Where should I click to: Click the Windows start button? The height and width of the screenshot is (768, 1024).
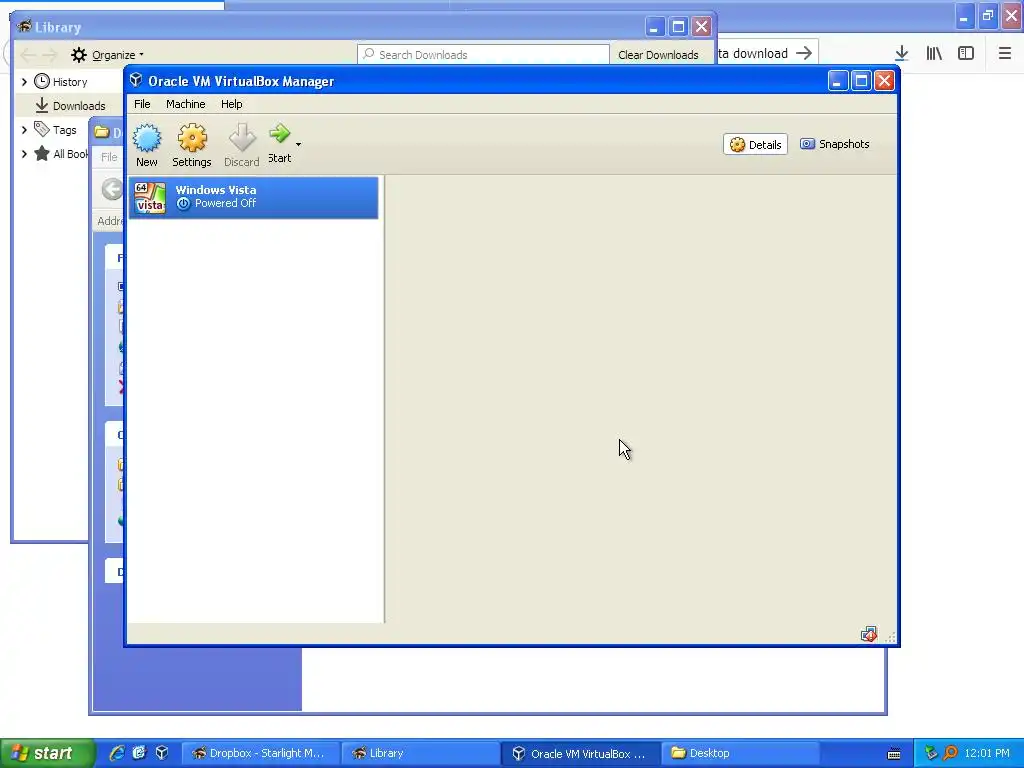[47, 753]
